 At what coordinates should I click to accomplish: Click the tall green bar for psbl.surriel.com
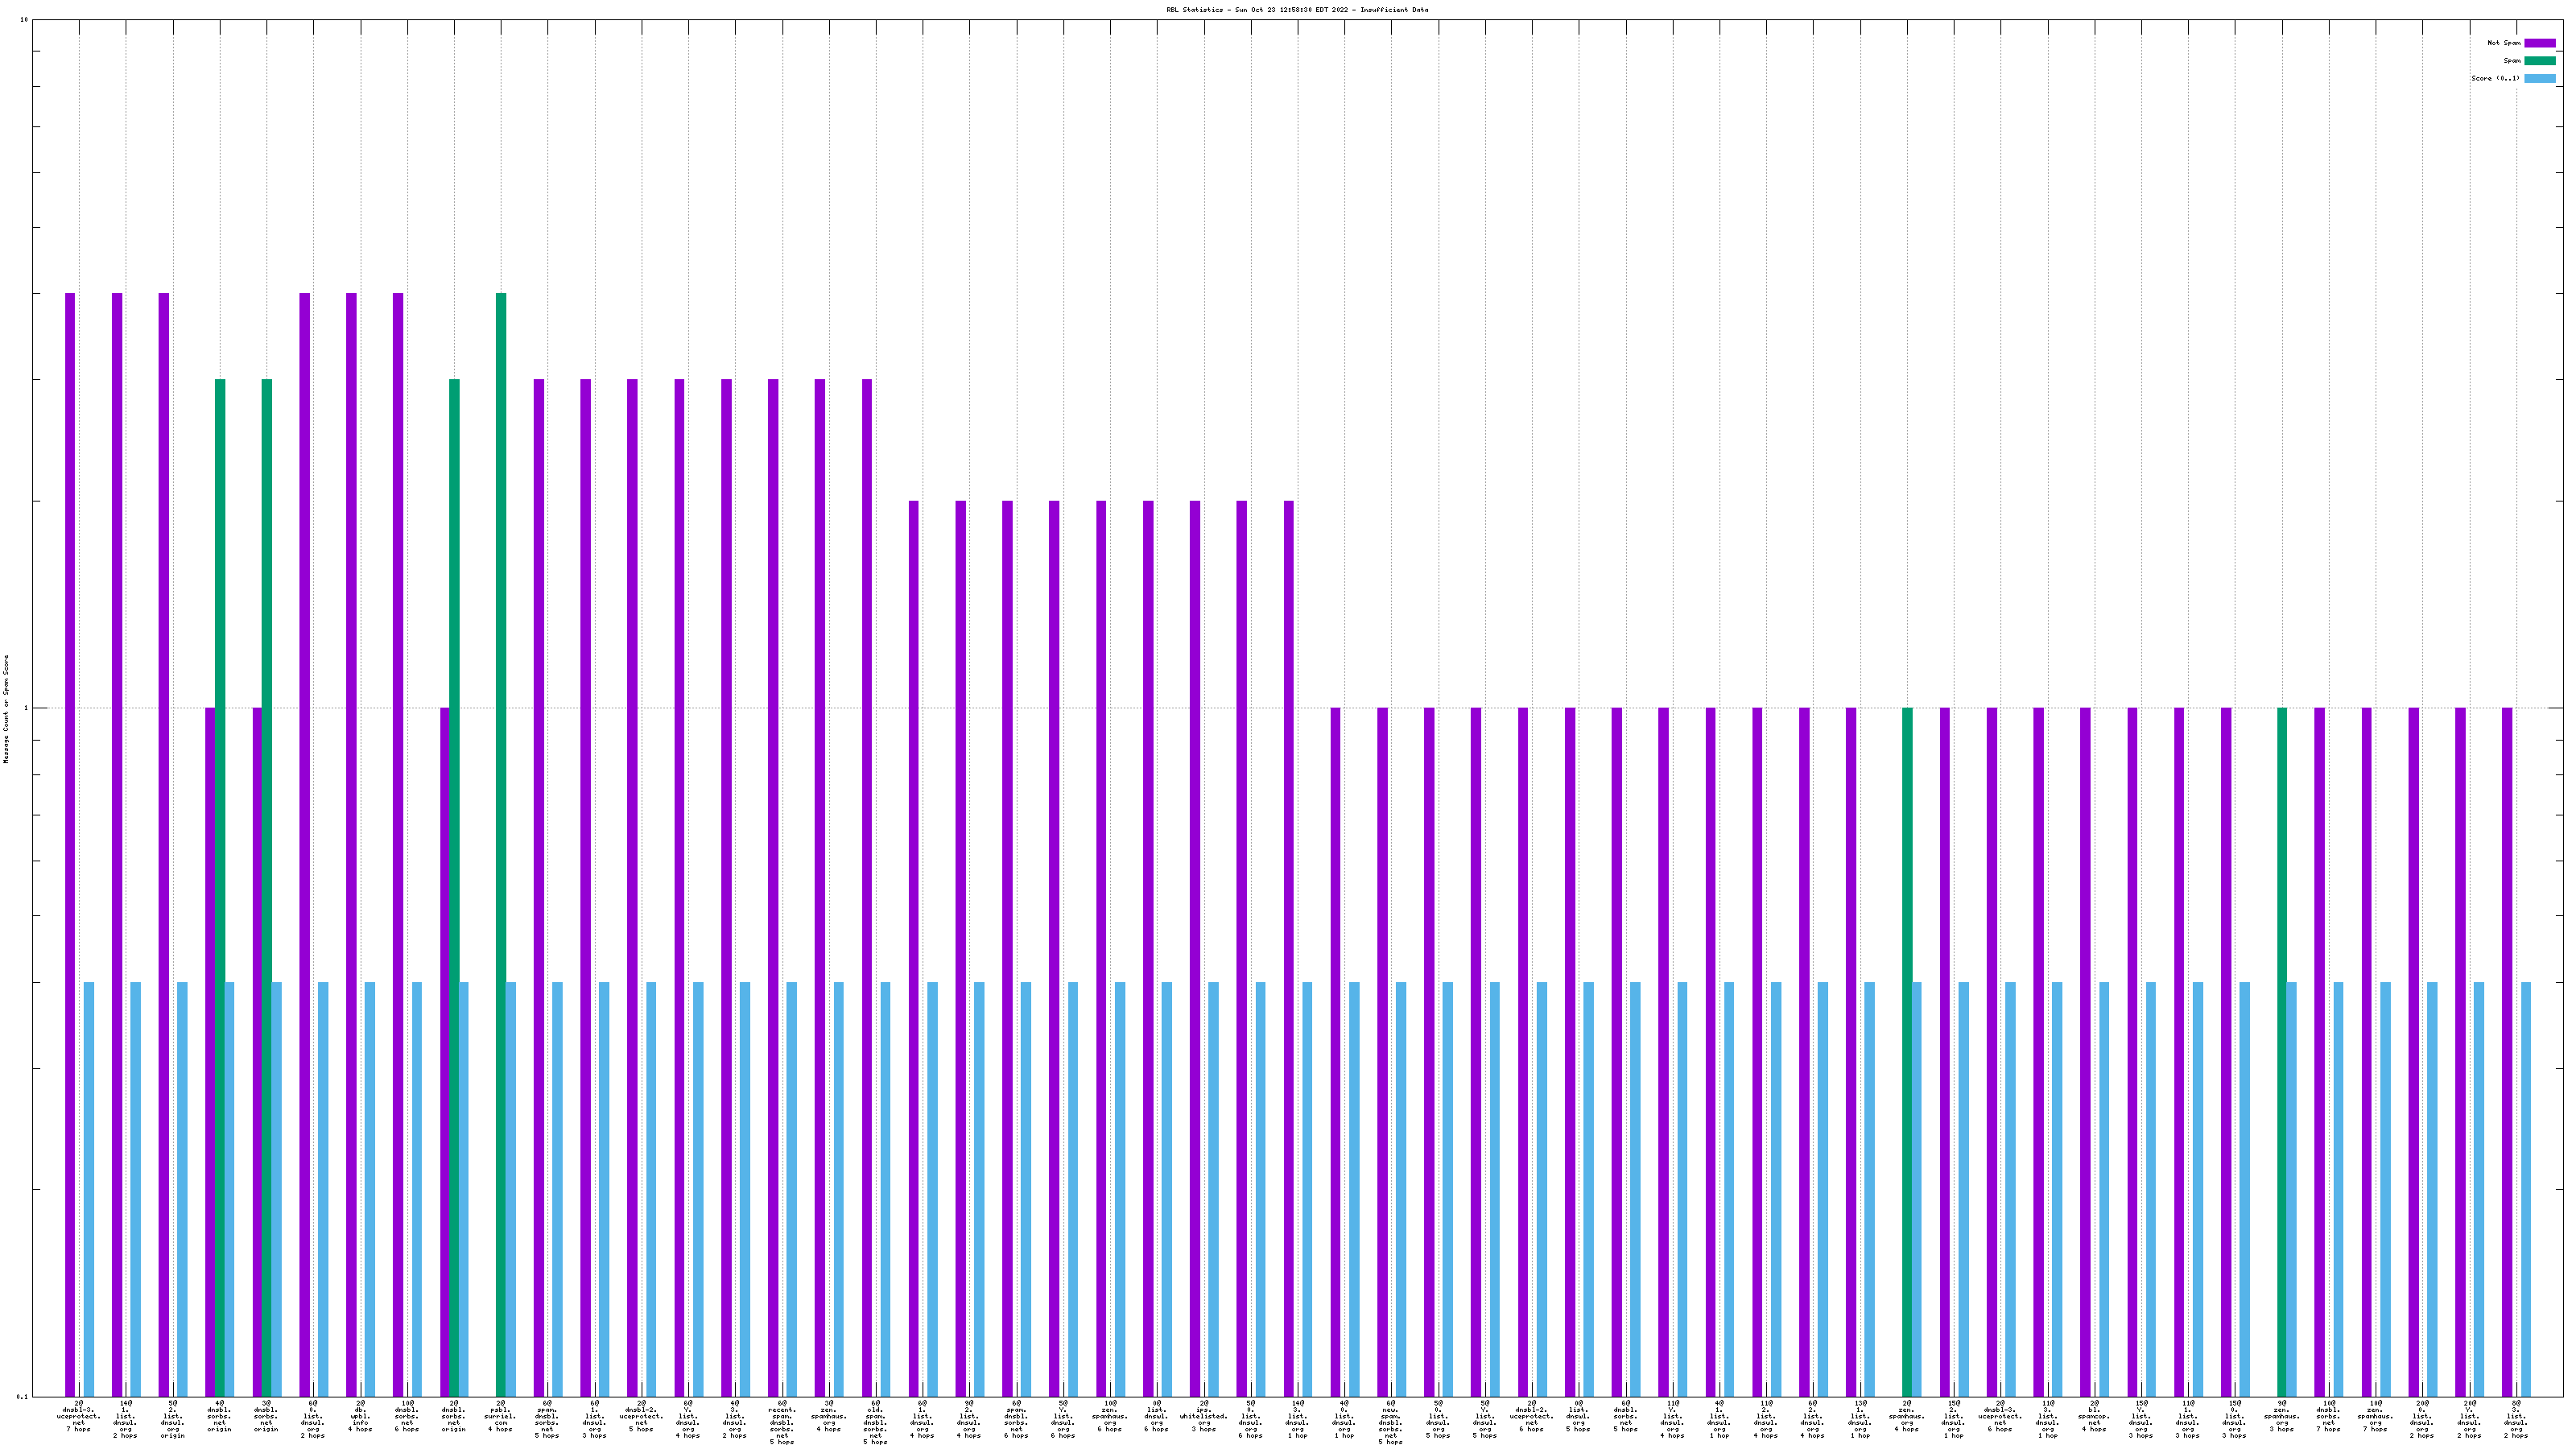501,640
